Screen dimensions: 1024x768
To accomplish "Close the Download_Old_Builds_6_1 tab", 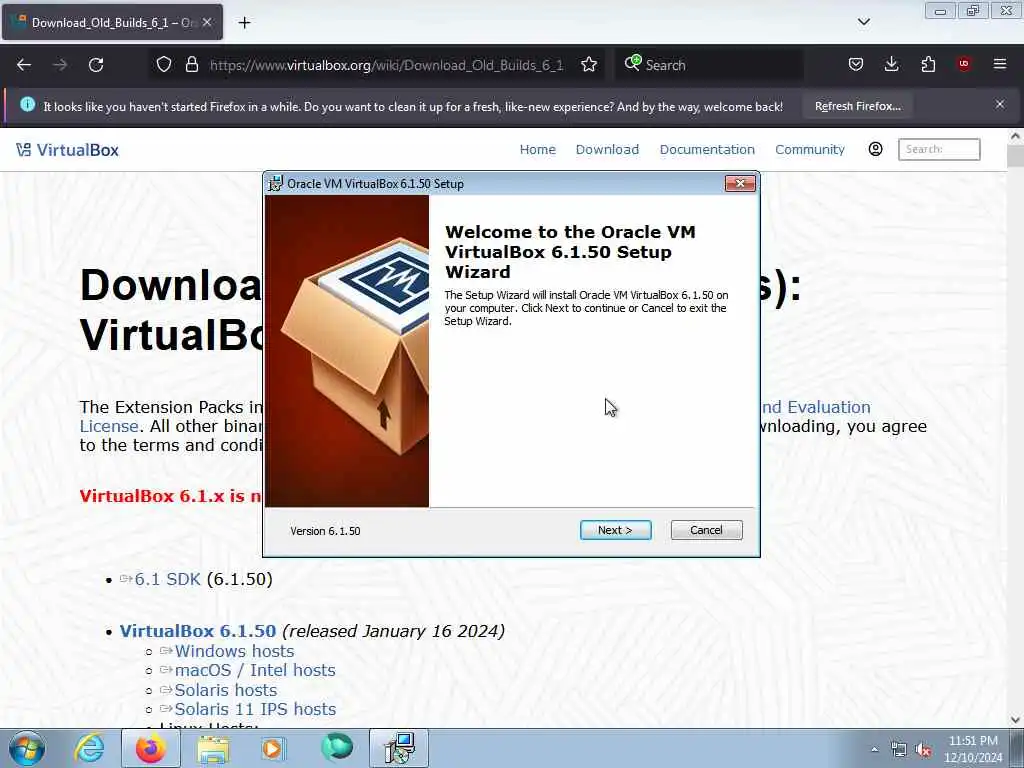I will (x=206, y=22).
